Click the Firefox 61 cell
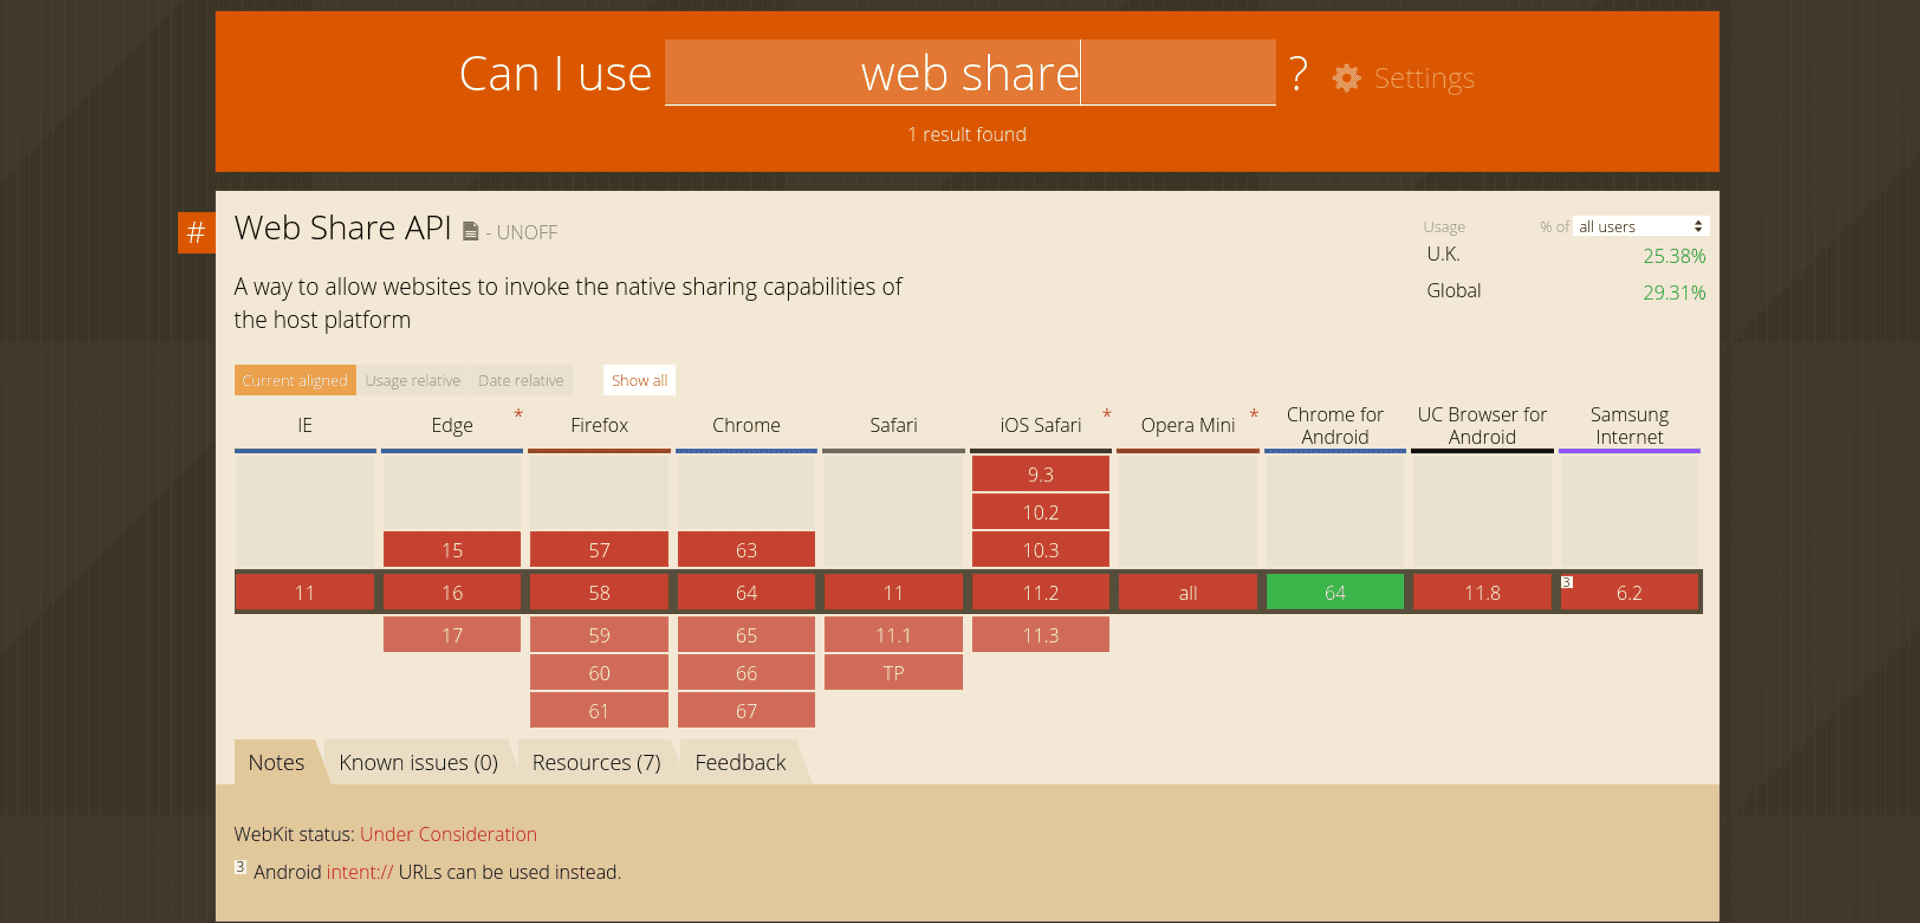Screen dimensions: 1920x923 tap(599, 711)
